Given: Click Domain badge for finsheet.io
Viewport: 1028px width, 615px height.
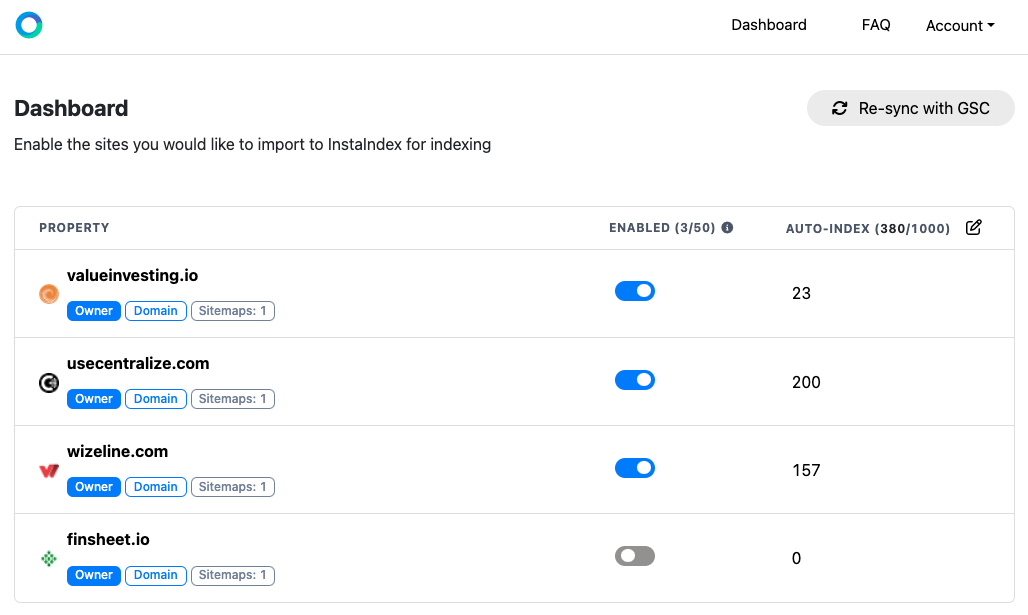Looking at the screenshot, I should pyautogui.click(x=155, y=575).
